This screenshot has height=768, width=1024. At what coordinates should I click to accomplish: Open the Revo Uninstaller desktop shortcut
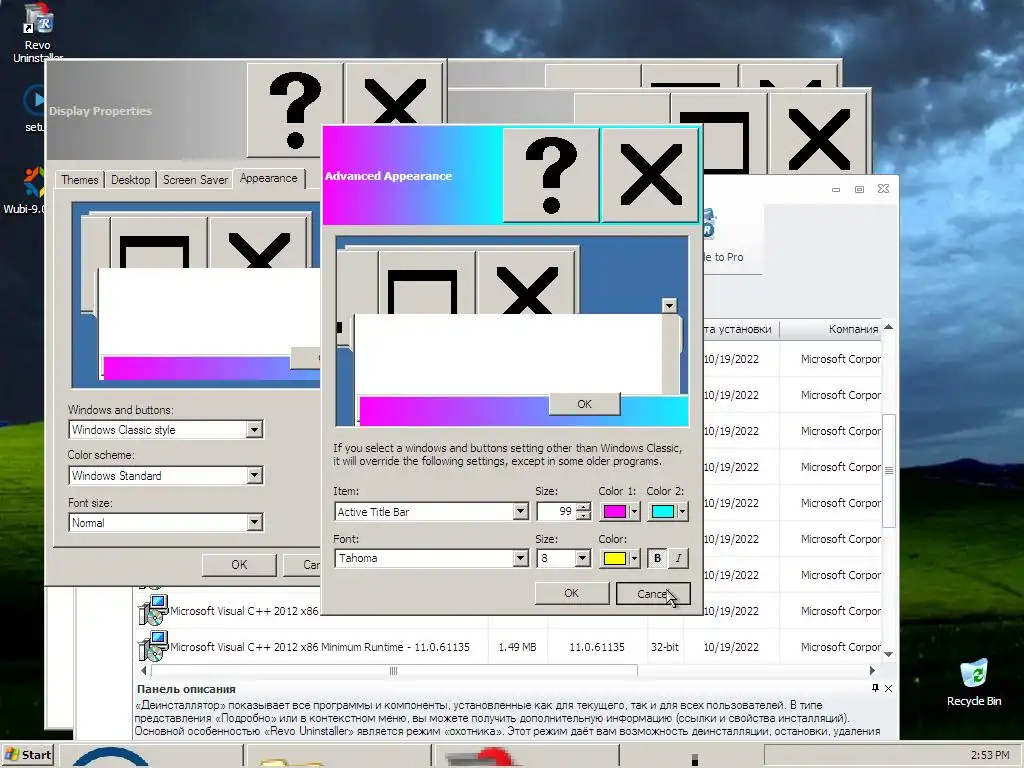37,31
